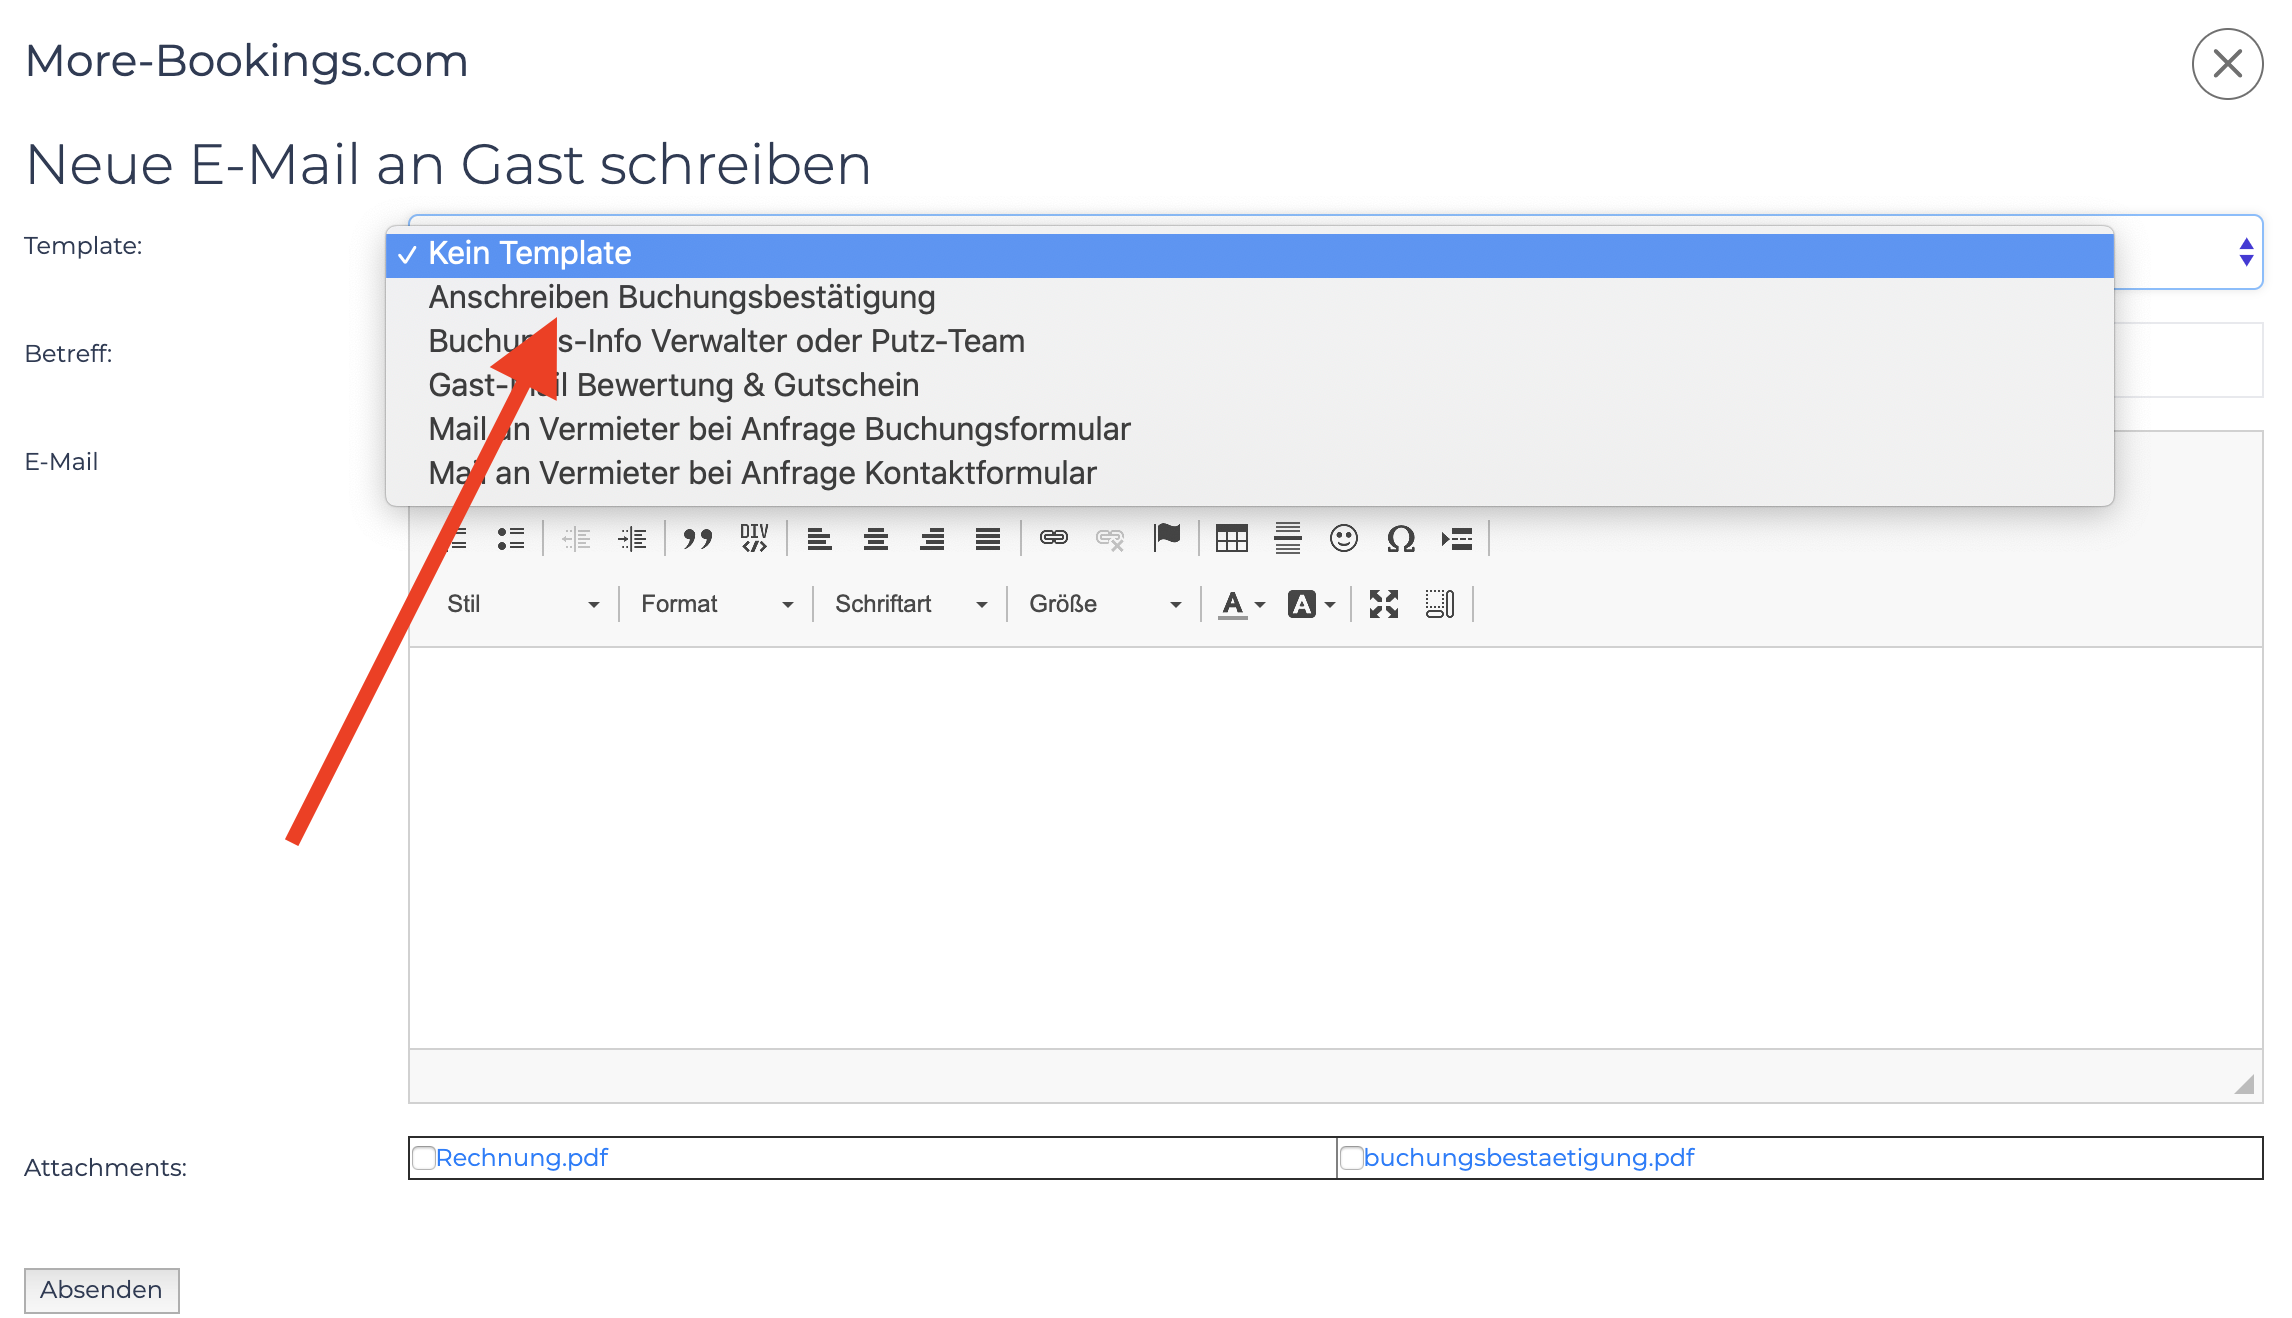This screenshot has width=2292, height=1318.
Task: Insert a table
Action: (x=1232, y=539)
